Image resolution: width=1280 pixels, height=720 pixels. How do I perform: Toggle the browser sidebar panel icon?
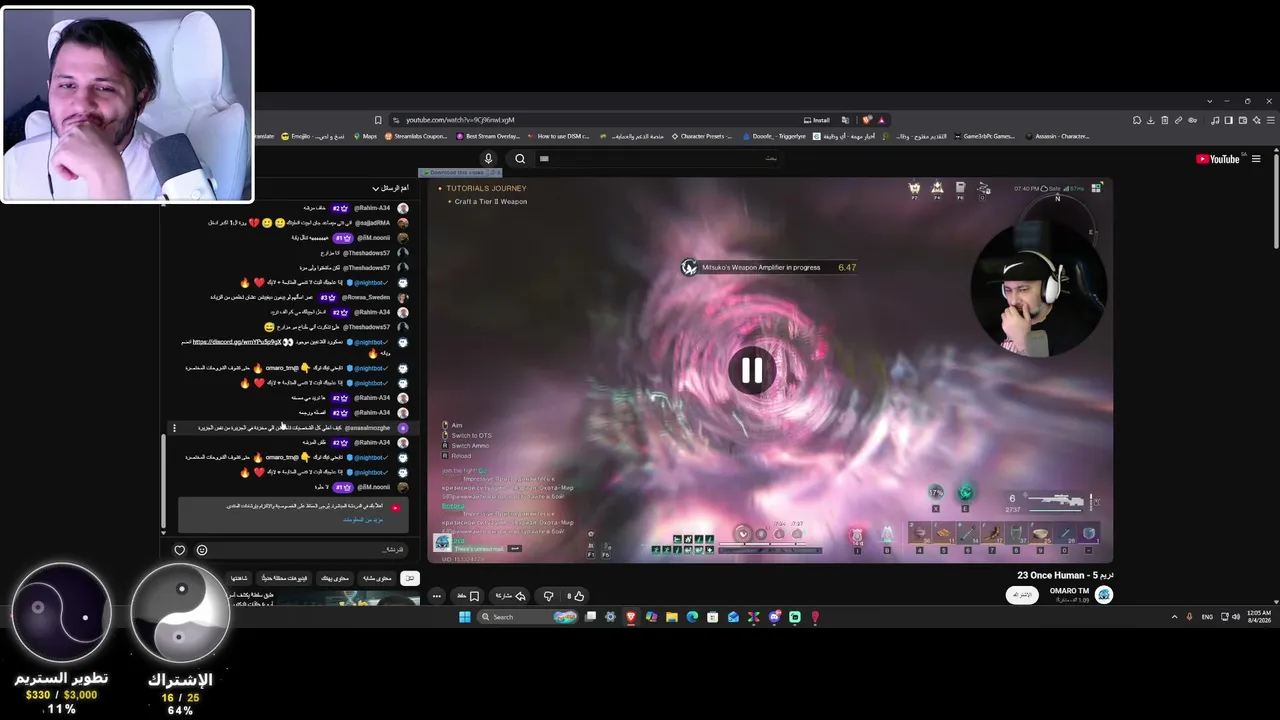pos(1229,120)
